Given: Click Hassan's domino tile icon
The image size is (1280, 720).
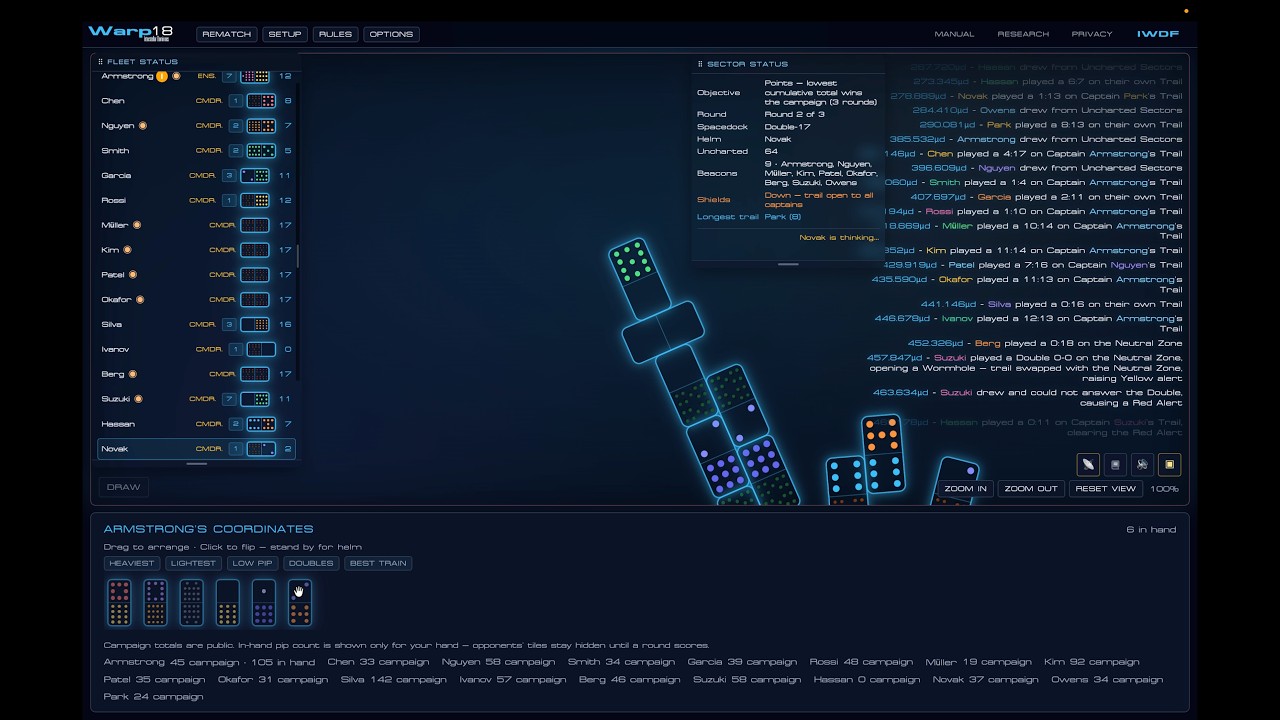Looking at the screenshot, I should (x=261, y=424).
